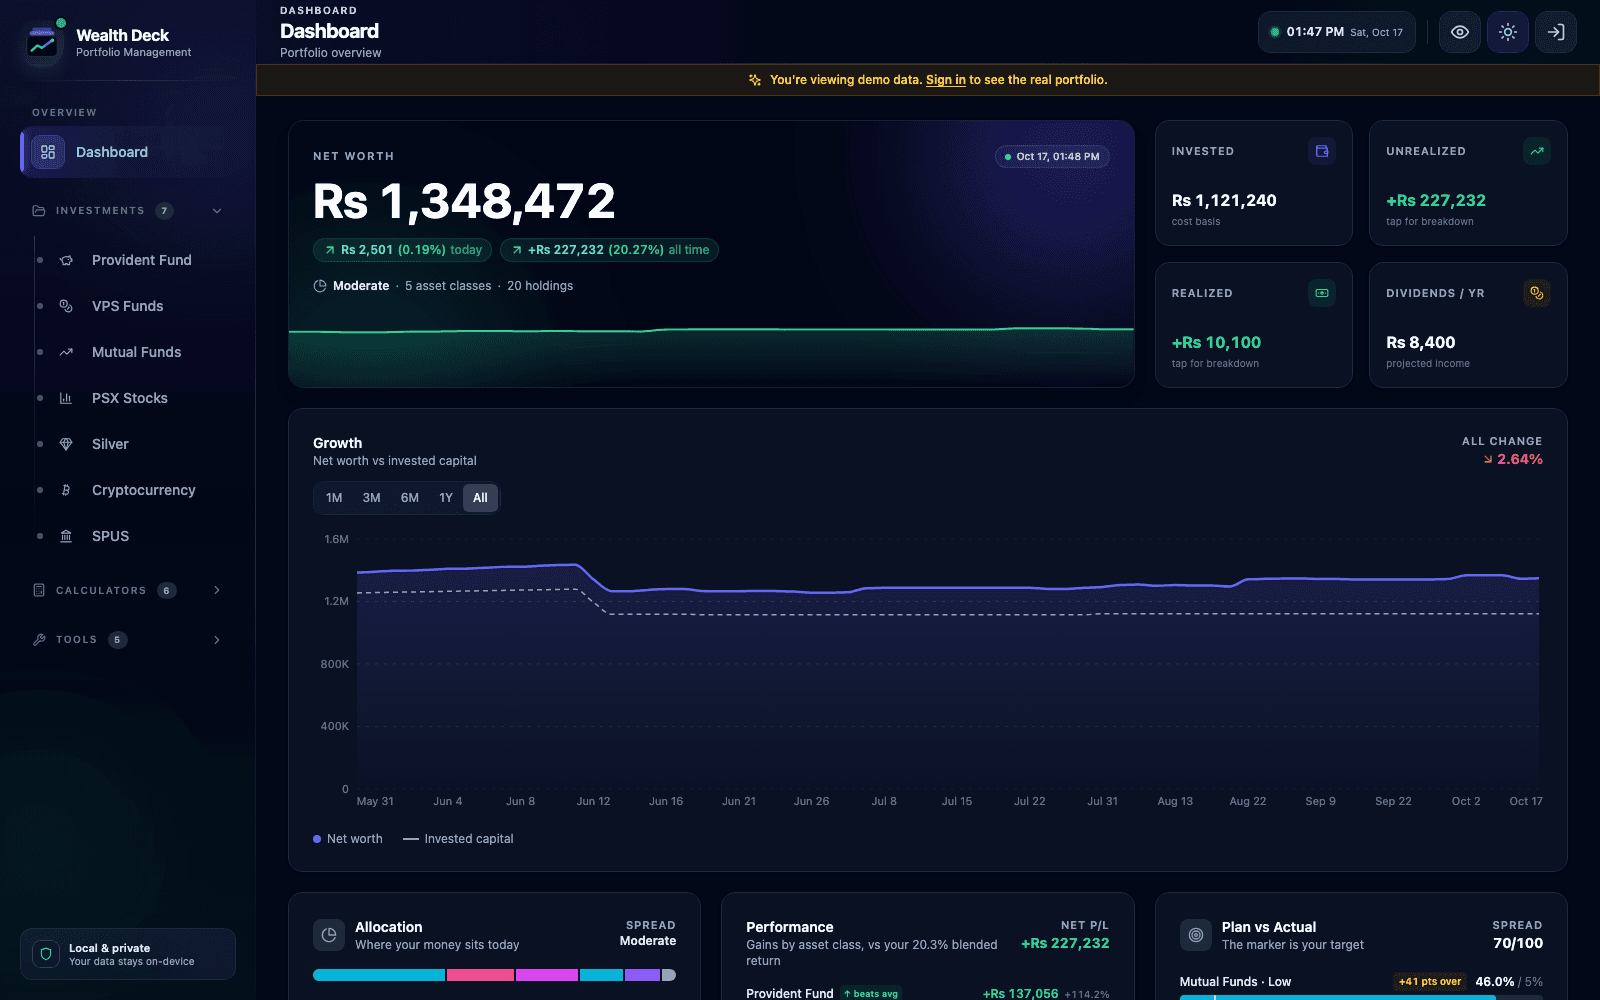Click the 01:47 PM clock status pill
Image resolution: width=1600 pixels, height=1000 pixels.
(1336, 32)
